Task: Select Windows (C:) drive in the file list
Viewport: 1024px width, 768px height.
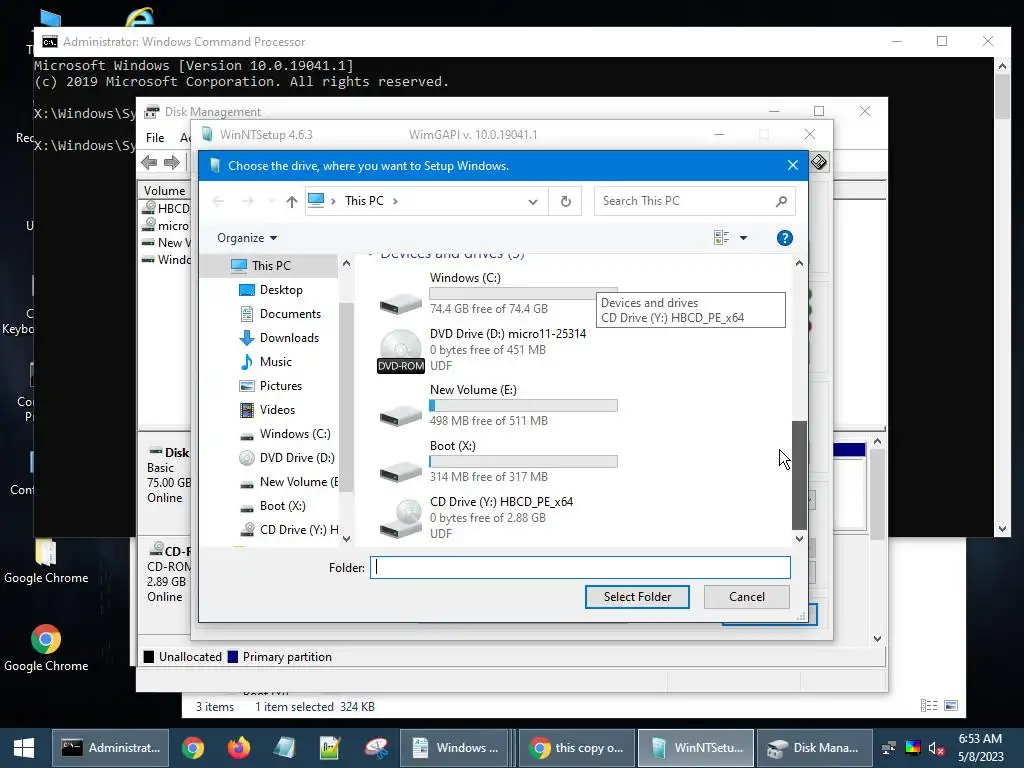Action: point(496,294)
